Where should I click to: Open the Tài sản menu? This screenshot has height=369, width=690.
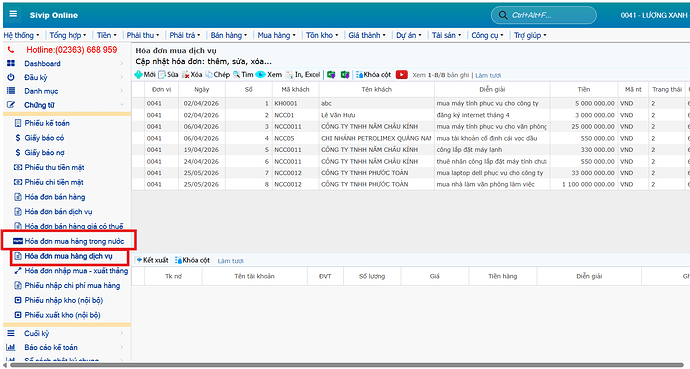point(446,35)
